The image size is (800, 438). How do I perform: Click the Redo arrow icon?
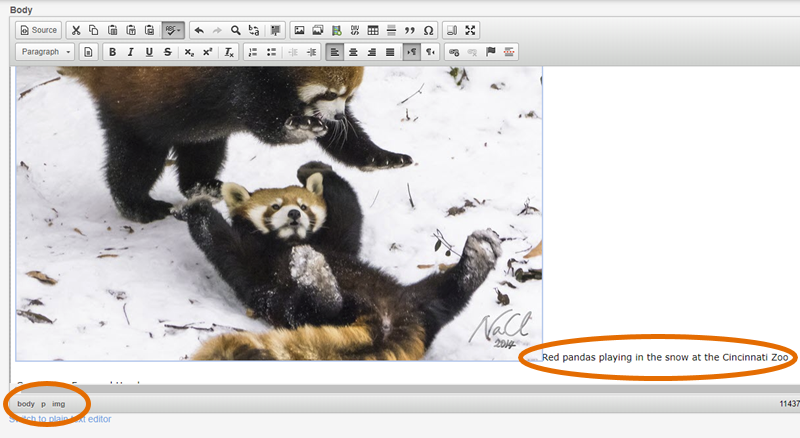(x=217, y=30)
